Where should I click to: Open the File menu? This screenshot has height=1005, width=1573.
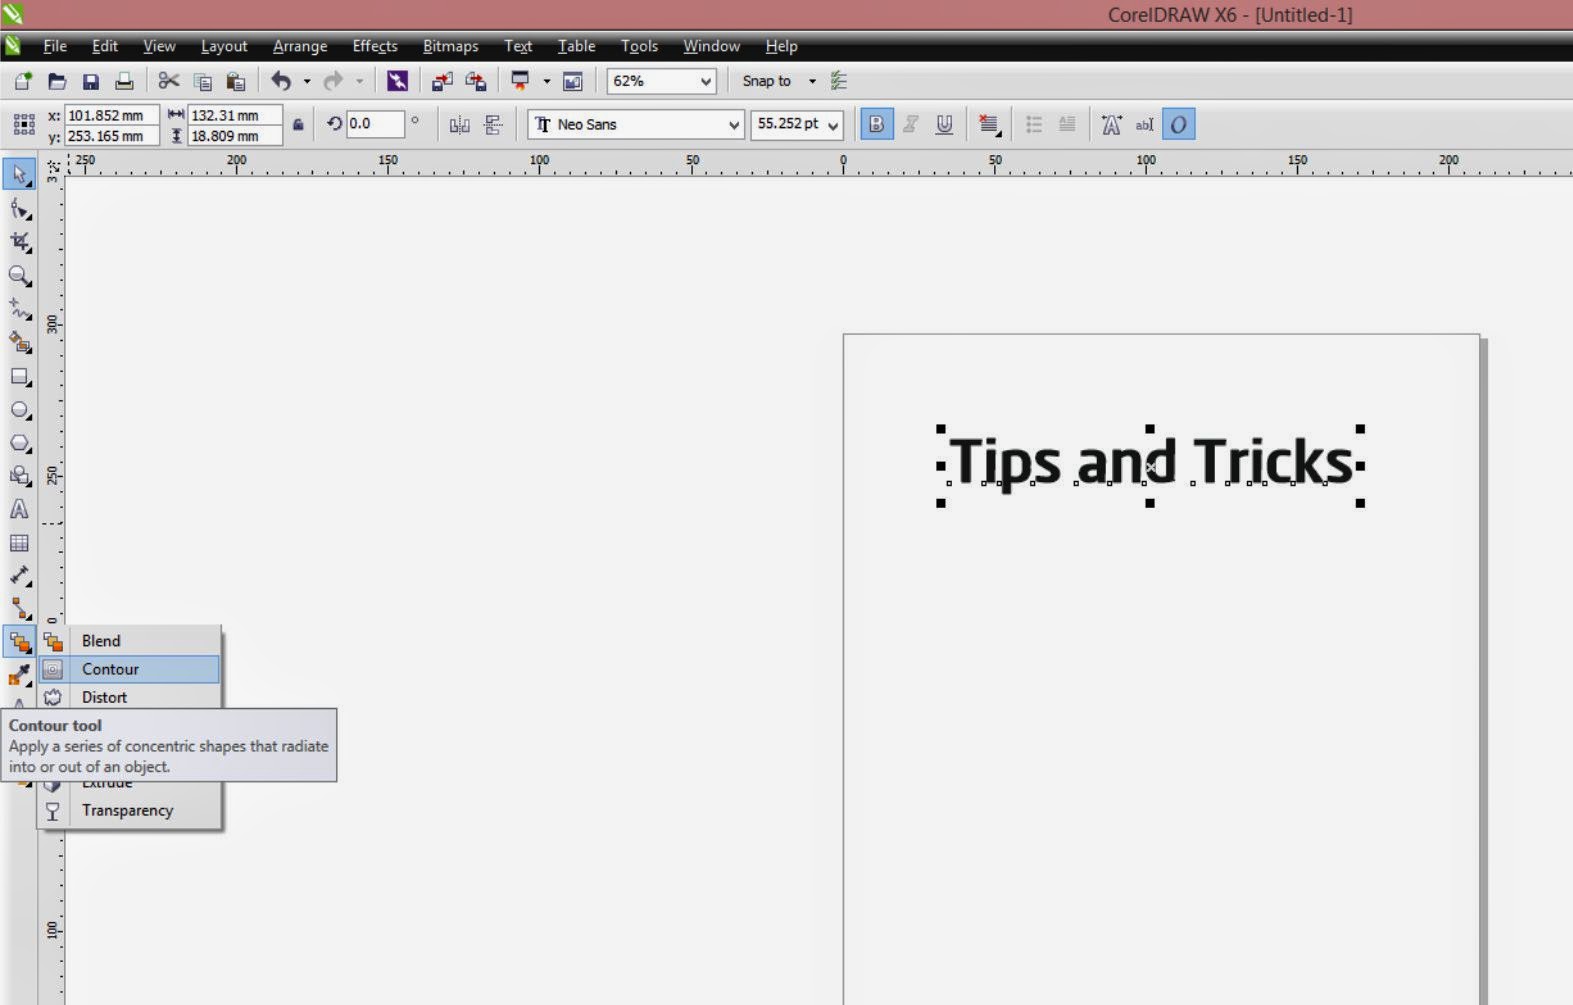55,46
